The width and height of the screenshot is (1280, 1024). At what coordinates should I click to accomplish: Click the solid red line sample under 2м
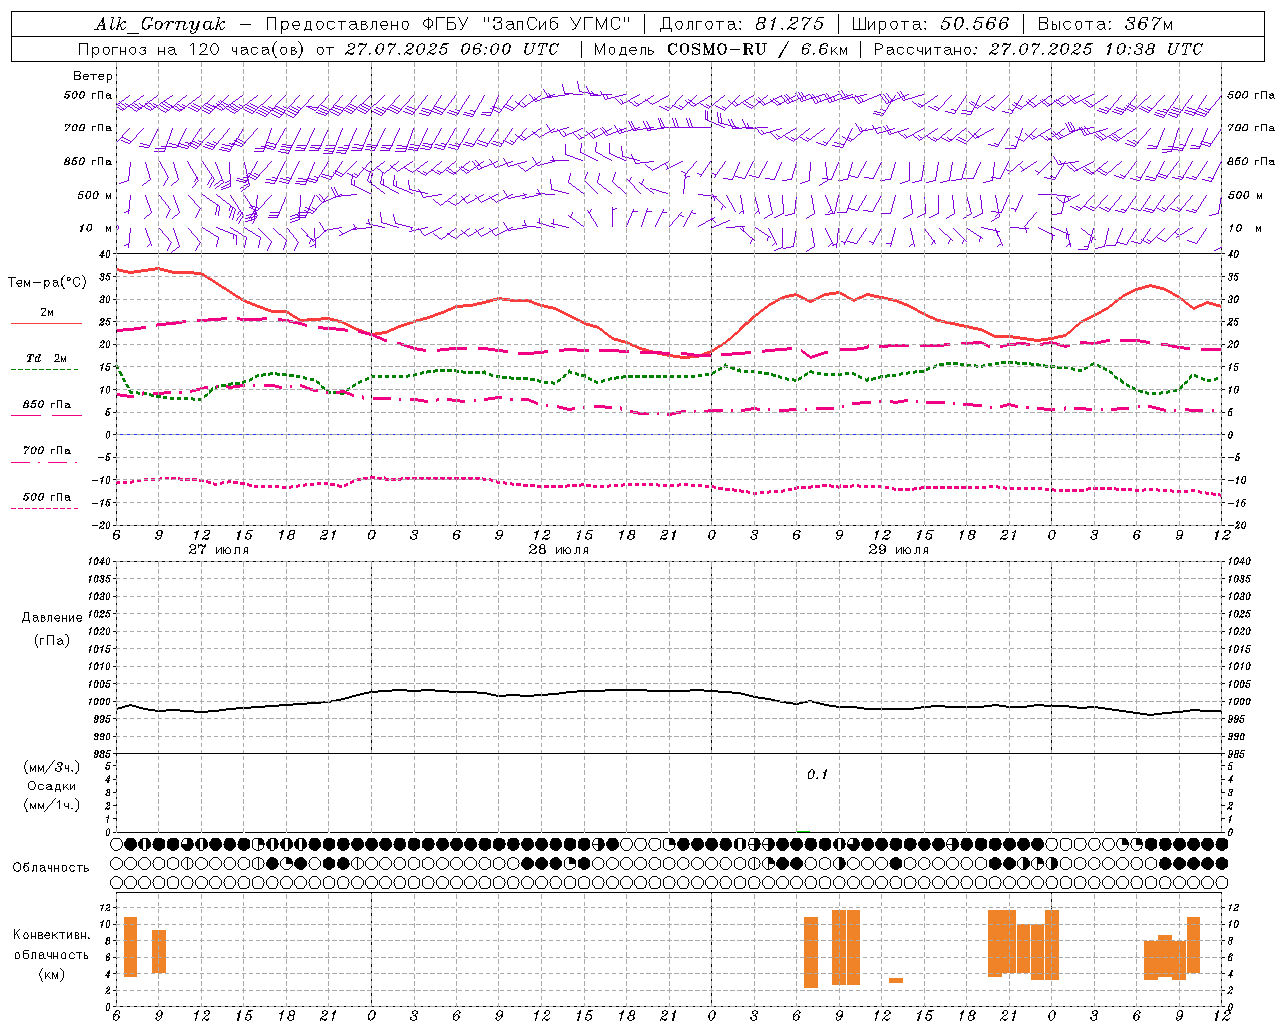(46, 324)
